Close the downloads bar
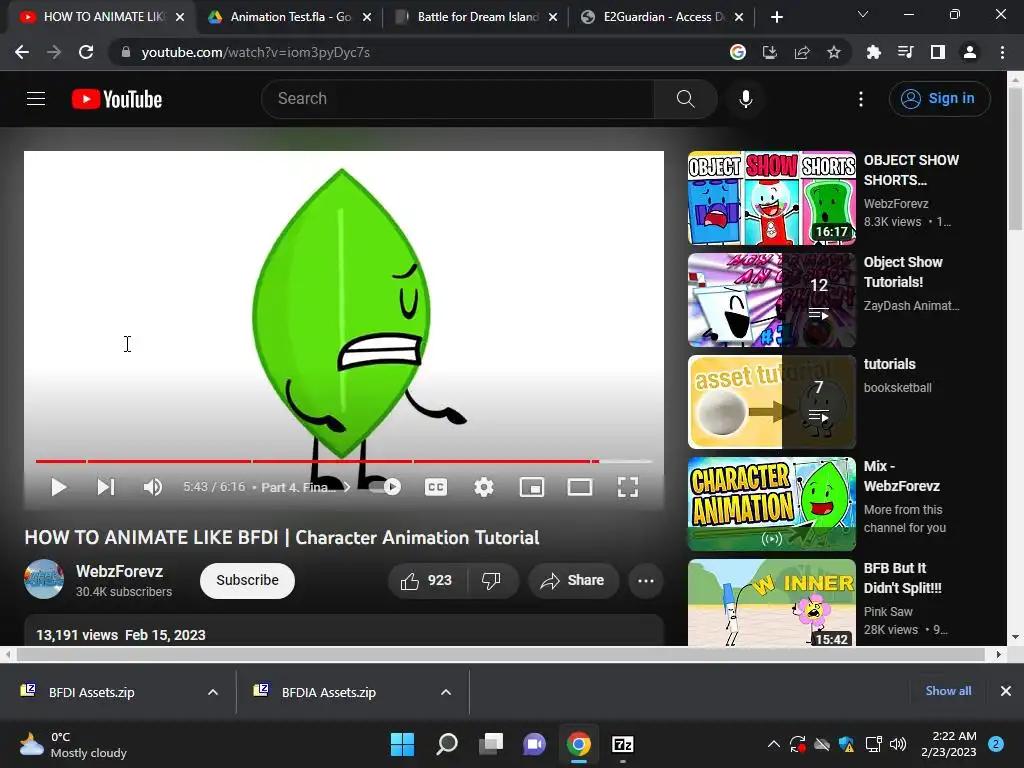Screen dimensions: 1024x768 click(x=1006, y=691)
